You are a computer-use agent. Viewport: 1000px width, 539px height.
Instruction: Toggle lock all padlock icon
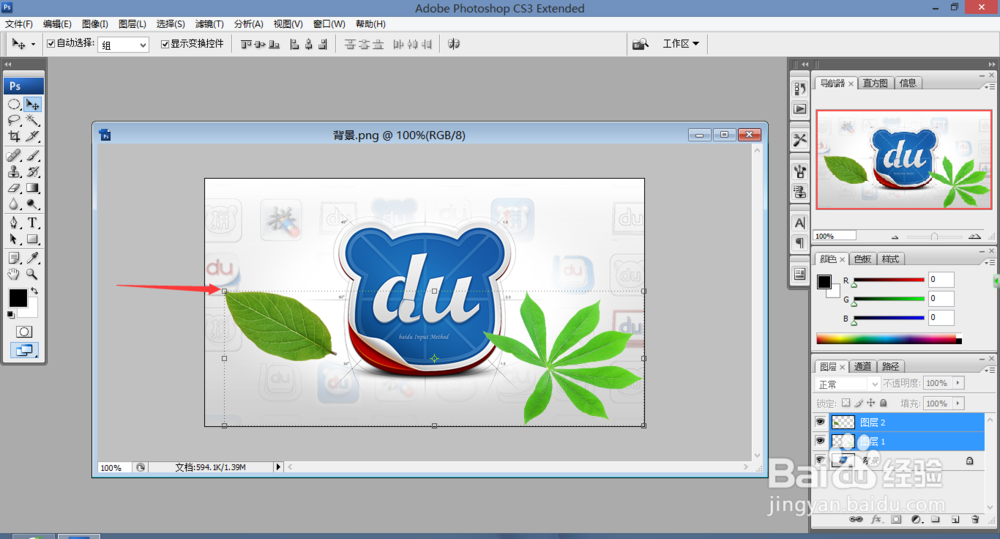883,403
